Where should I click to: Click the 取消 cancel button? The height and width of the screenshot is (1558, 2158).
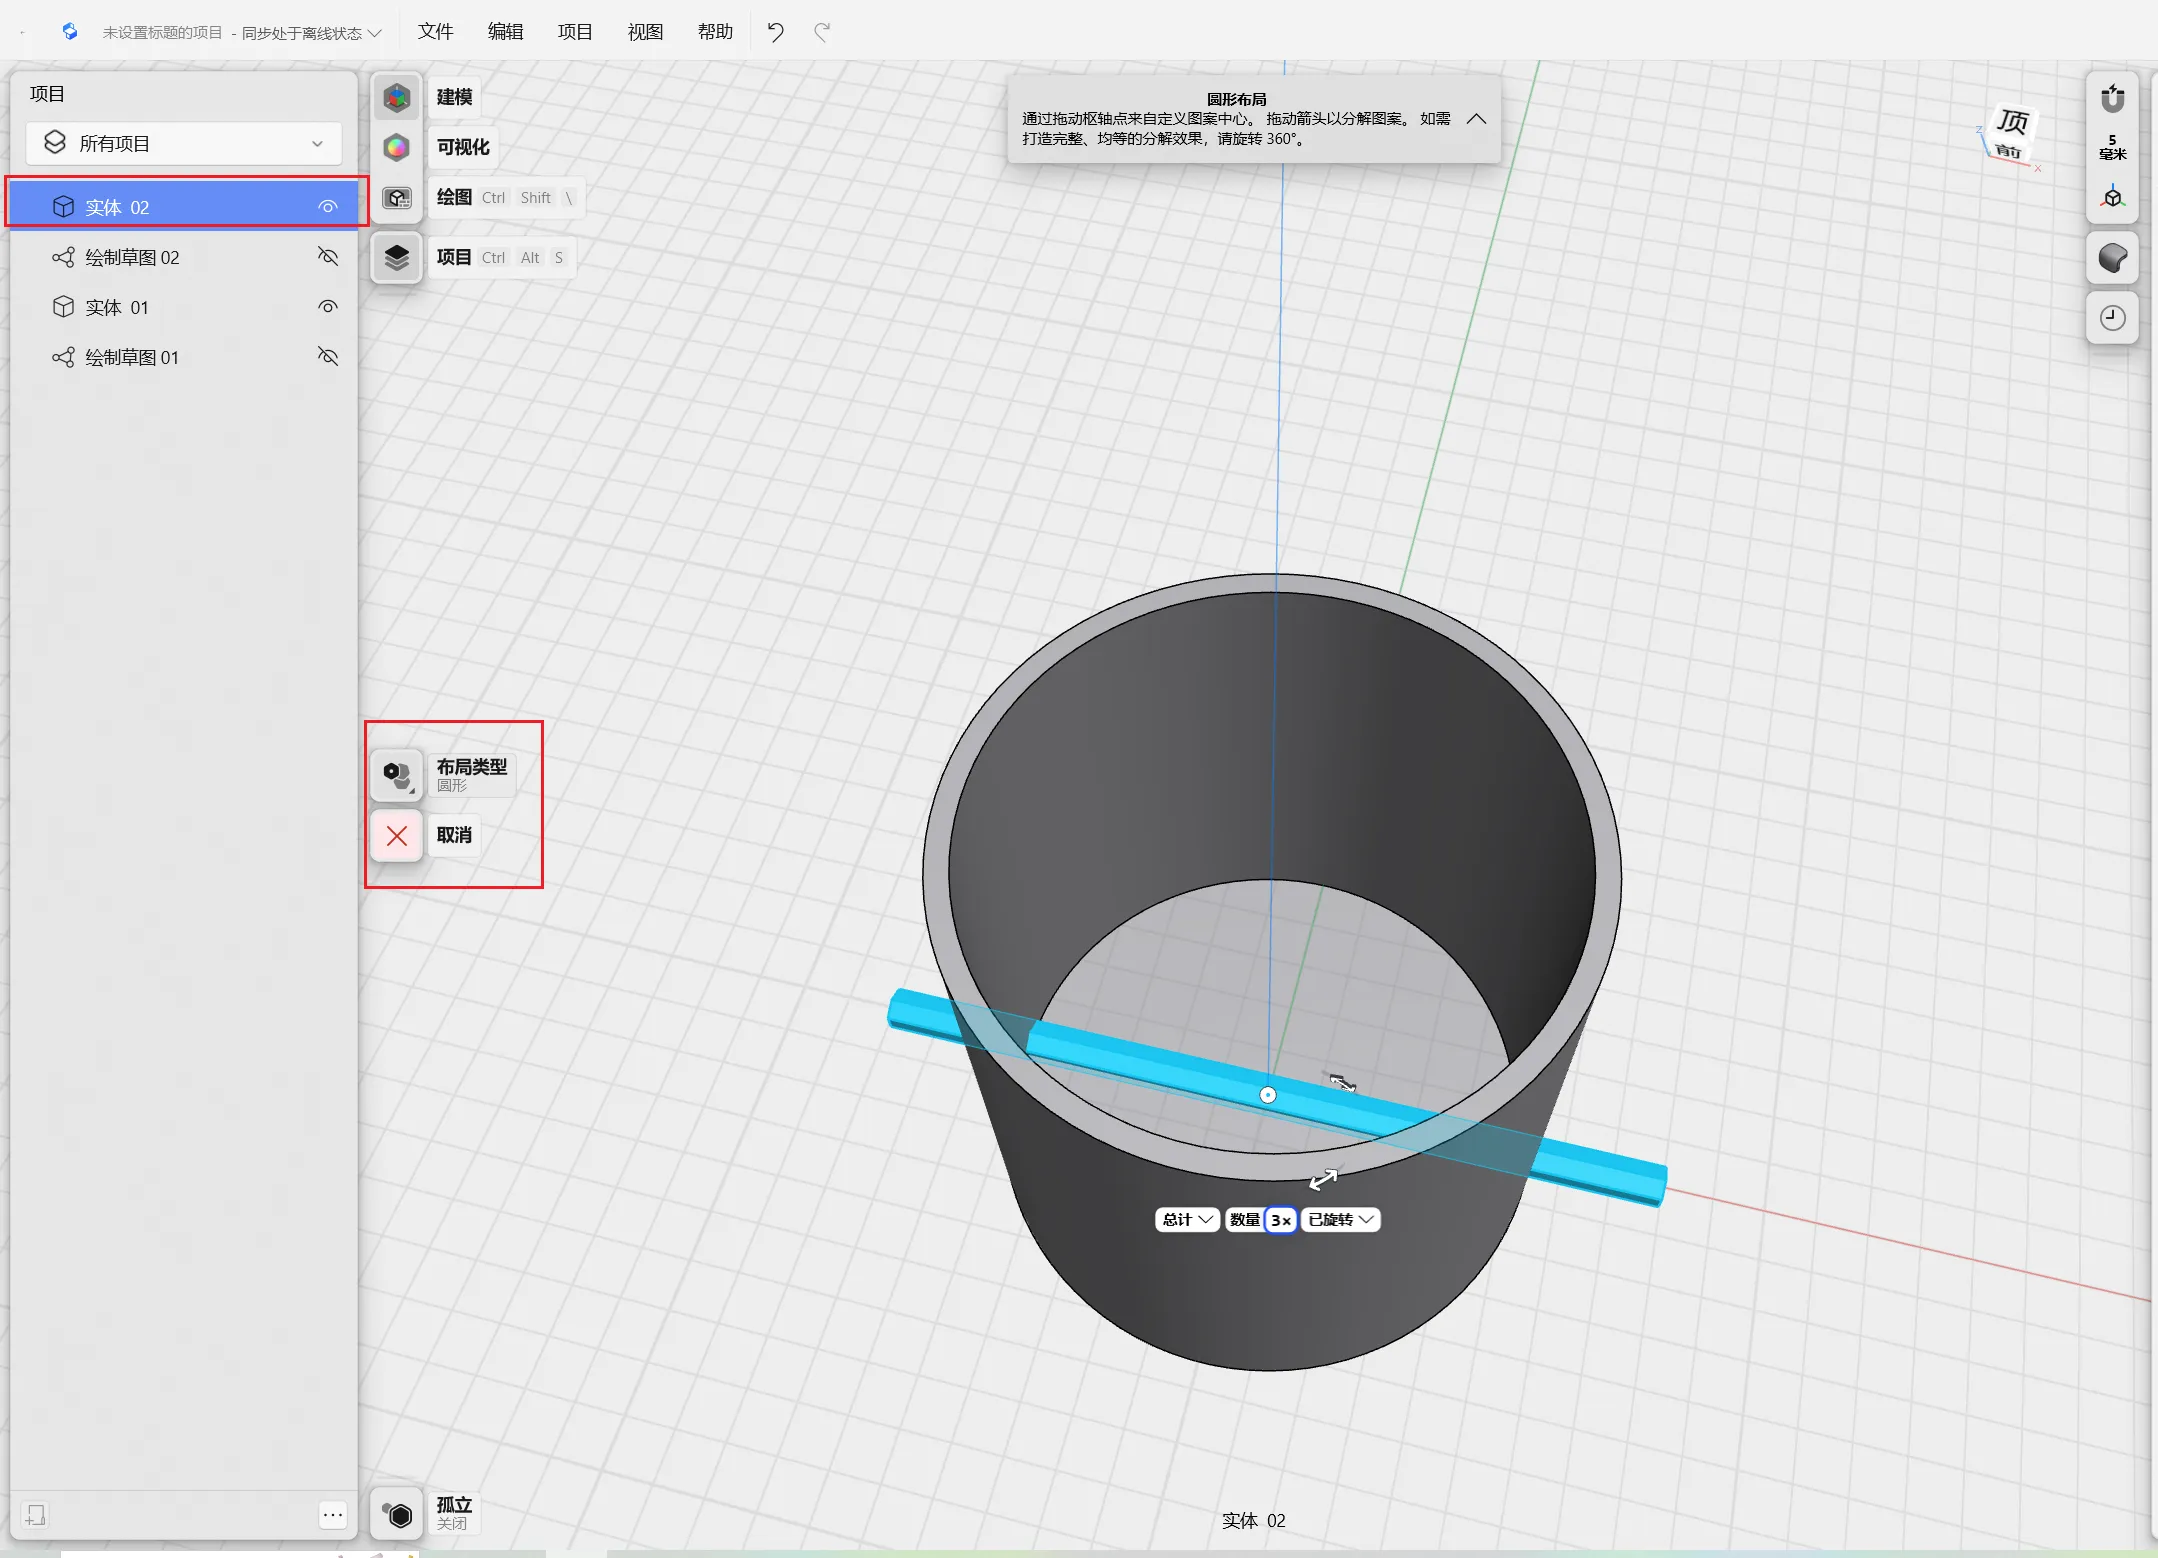tap(397, 835)
